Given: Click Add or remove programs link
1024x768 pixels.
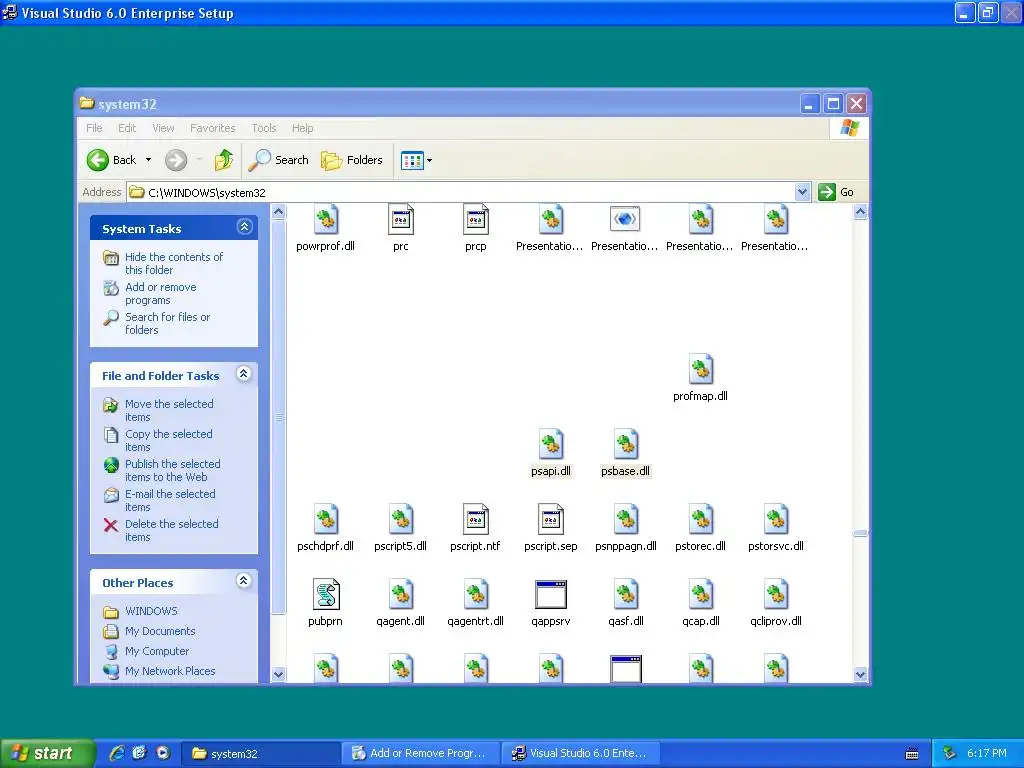Looking at the screenshot, I should 161,293.
